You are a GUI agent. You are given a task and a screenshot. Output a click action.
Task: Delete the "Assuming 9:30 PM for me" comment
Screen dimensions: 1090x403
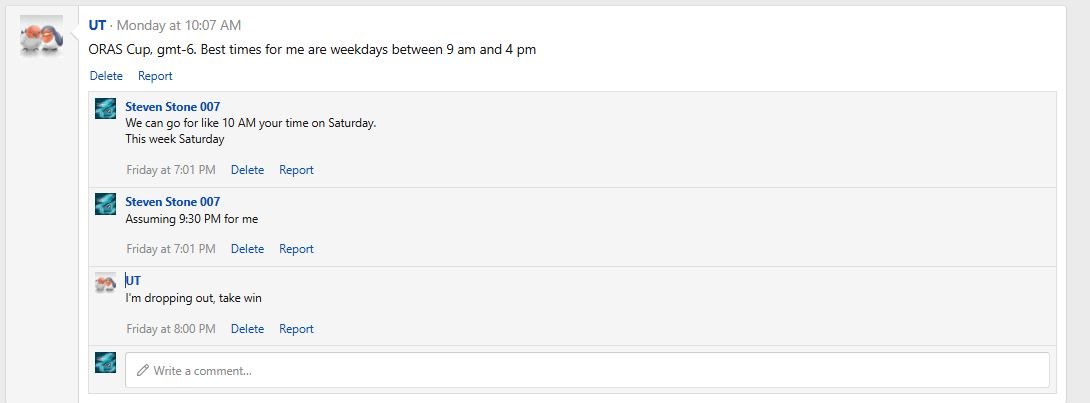point(247,249)
